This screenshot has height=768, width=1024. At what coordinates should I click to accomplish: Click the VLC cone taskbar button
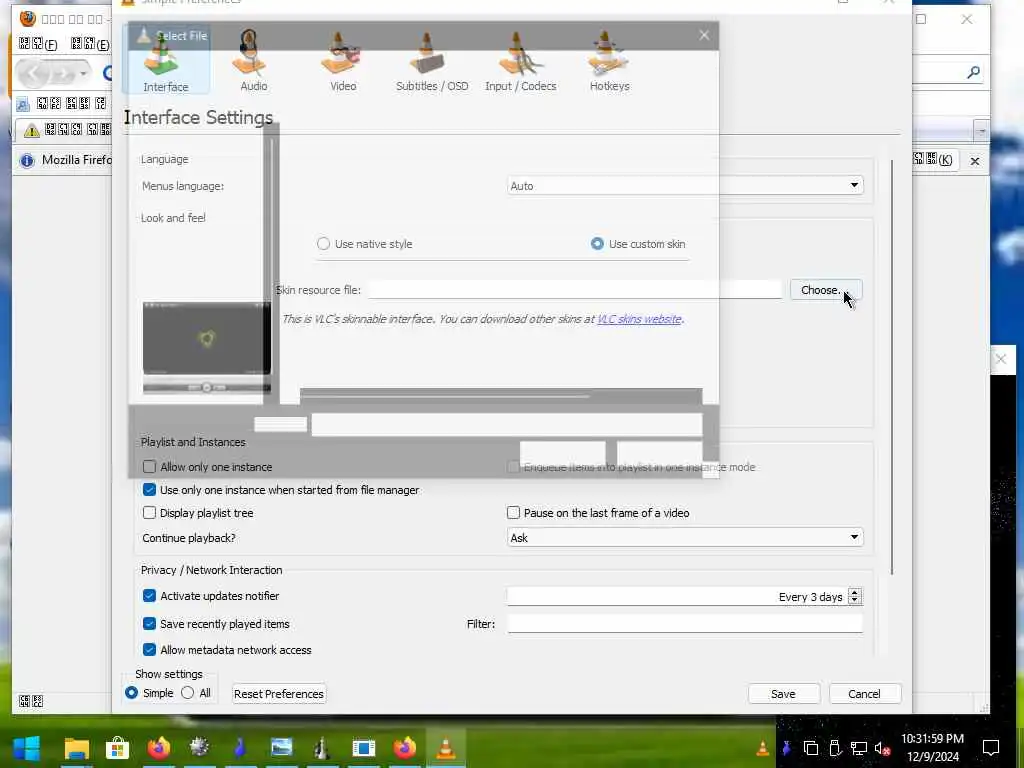445,748
